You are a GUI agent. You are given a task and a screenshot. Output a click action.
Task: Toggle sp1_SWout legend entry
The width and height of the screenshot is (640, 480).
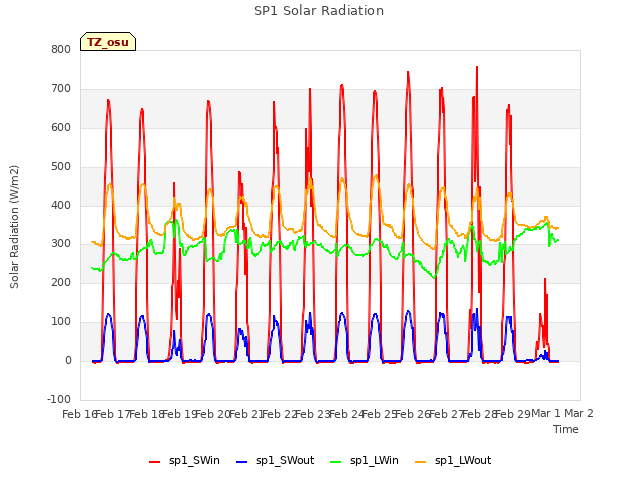coord(275,460)
